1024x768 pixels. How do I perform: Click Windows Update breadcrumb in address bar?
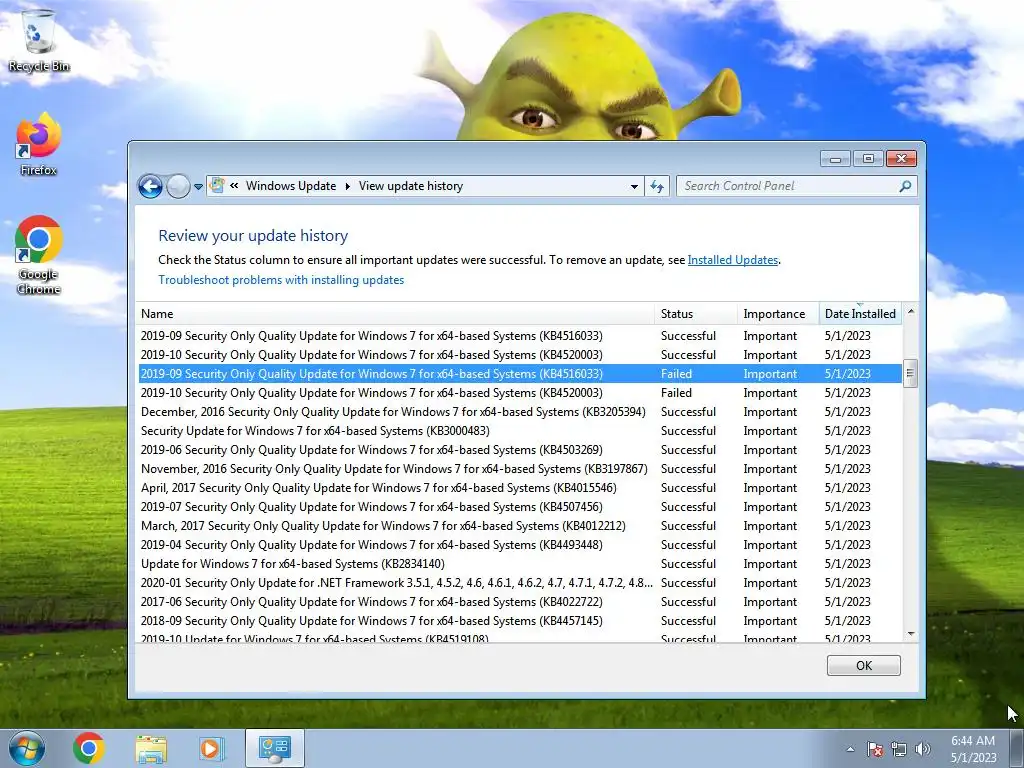[x=291, y=186]
